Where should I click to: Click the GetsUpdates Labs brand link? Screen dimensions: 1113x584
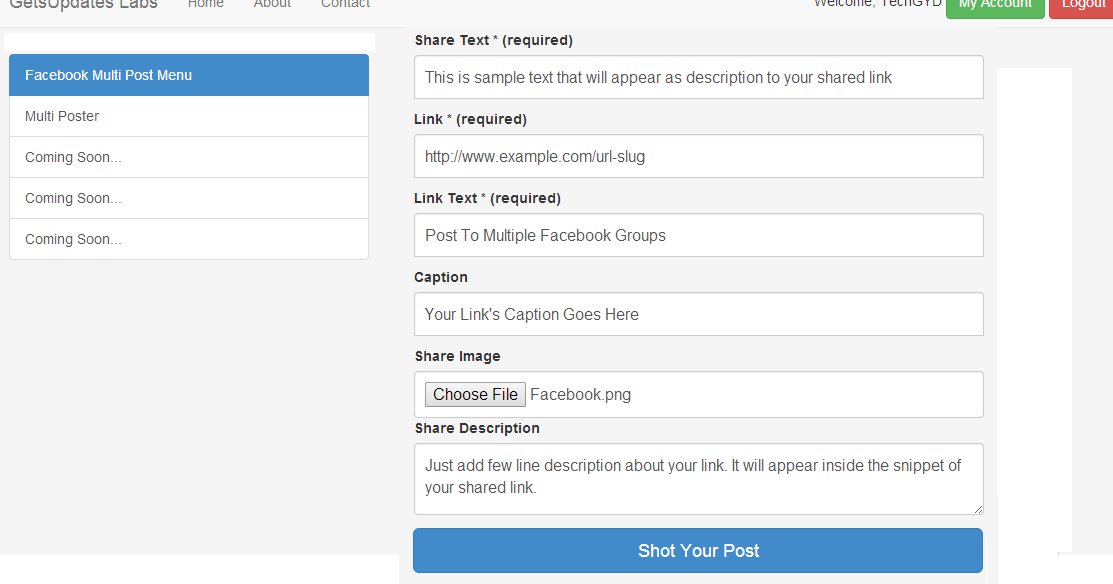pyautogui.click(x=84, y=5)
